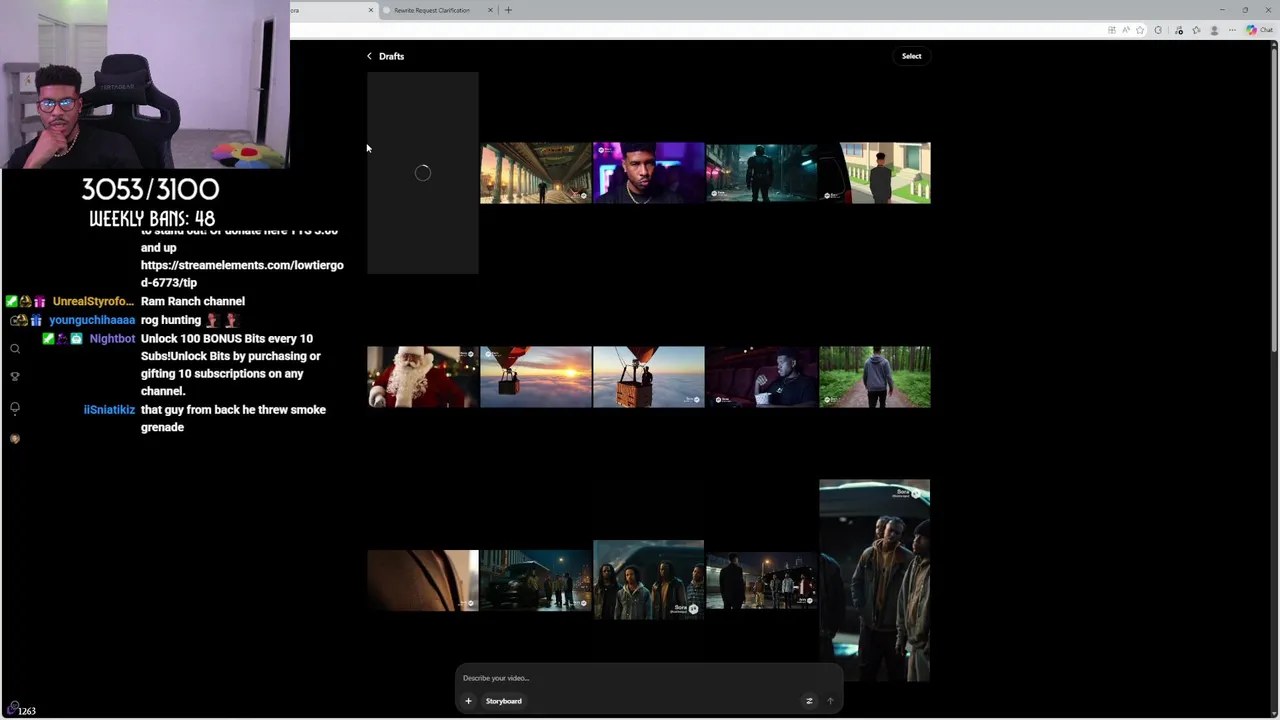
Task: Open the cartoon suburban house draft
Action: tap(874, 173)
